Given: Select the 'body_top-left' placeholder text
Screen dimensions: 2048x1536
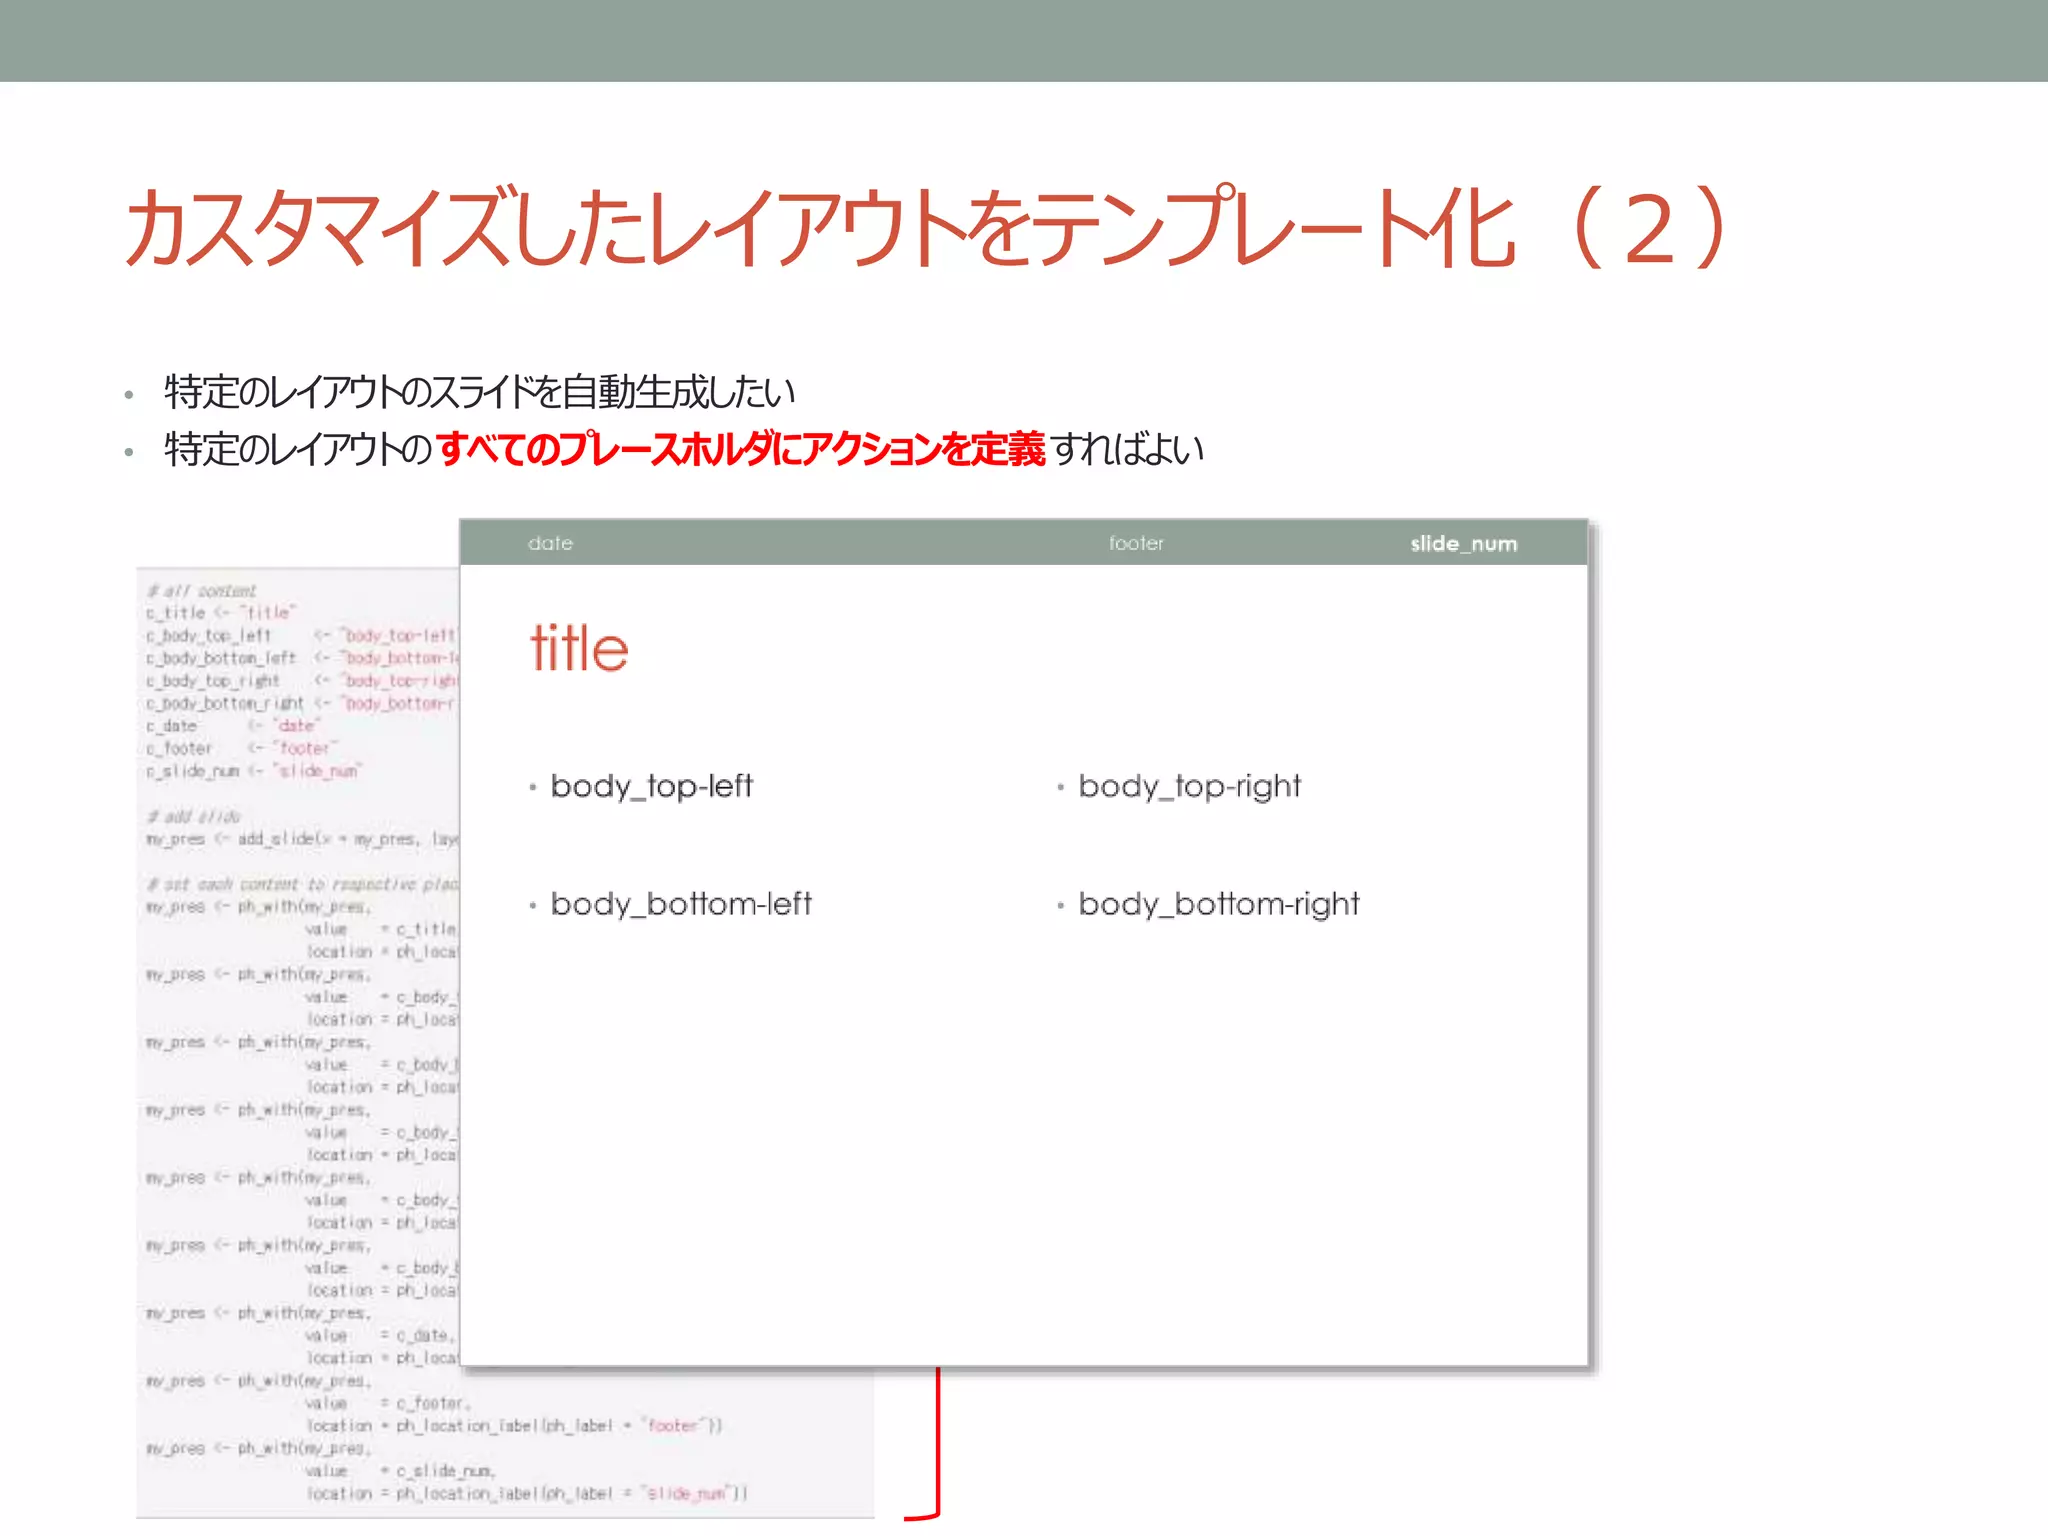Looking at the screenshot, I should (651, 786).
